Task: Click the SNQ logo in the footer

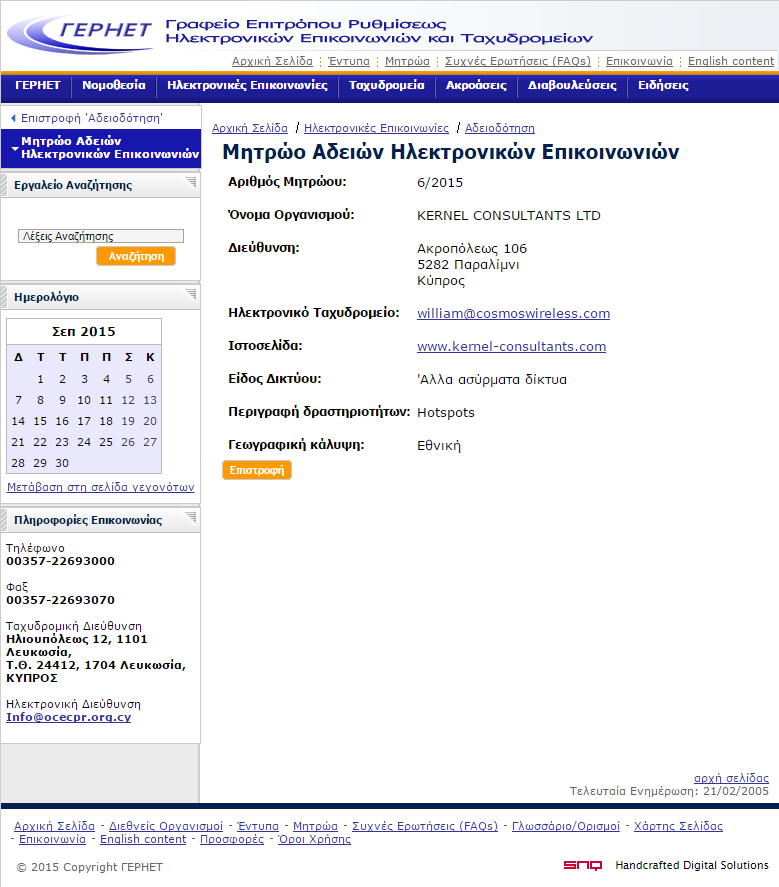Action: pyautogui.click(x=582, y=866)
